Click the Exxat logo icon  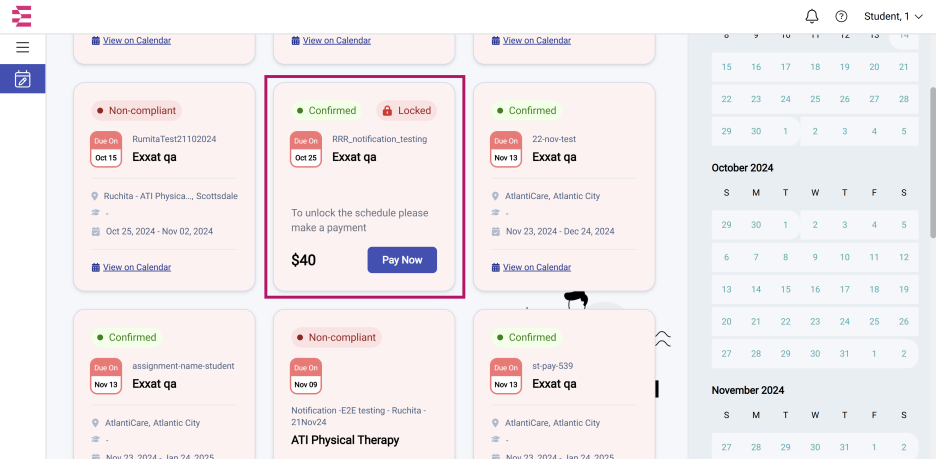tap(21, 16)
